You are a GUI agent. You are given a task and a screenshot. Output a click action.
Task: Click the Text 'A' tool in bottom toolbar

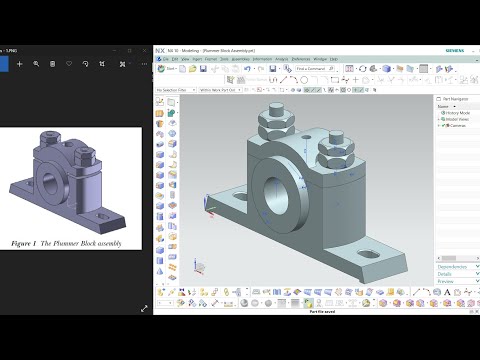[447, 292]
